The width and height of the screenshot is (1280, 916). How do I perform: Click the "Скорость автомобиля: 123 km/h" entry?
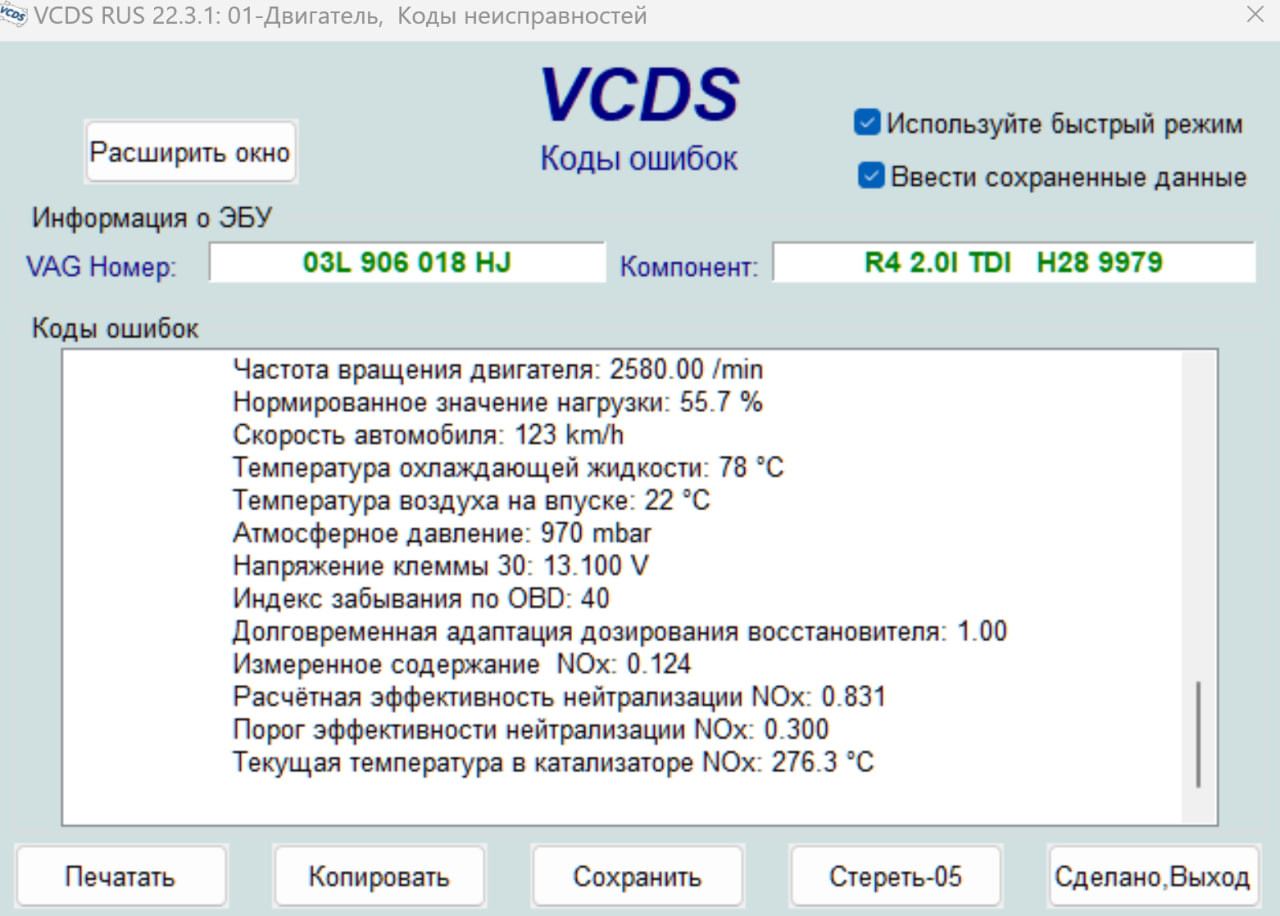pyautogui.click(x=428, y=435)
